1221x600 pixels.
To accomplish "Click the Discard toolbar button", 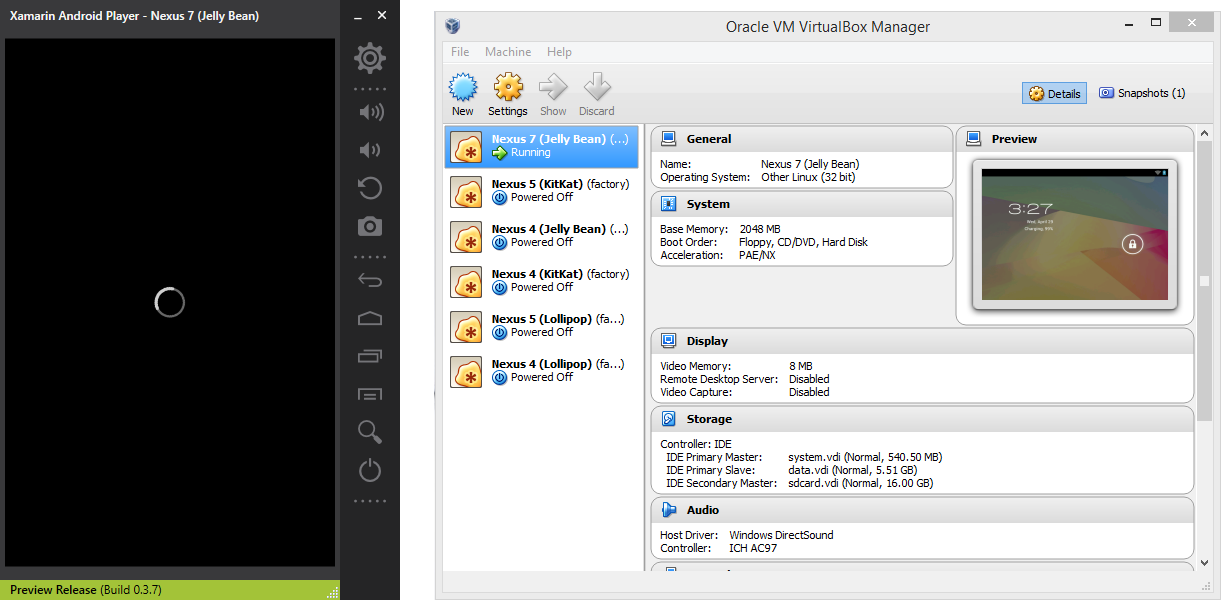I will tap(597, 95).
